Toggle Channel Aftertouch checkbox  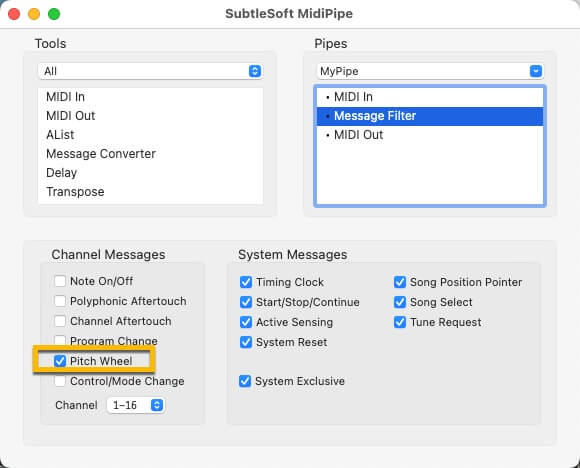coord(60,321)
